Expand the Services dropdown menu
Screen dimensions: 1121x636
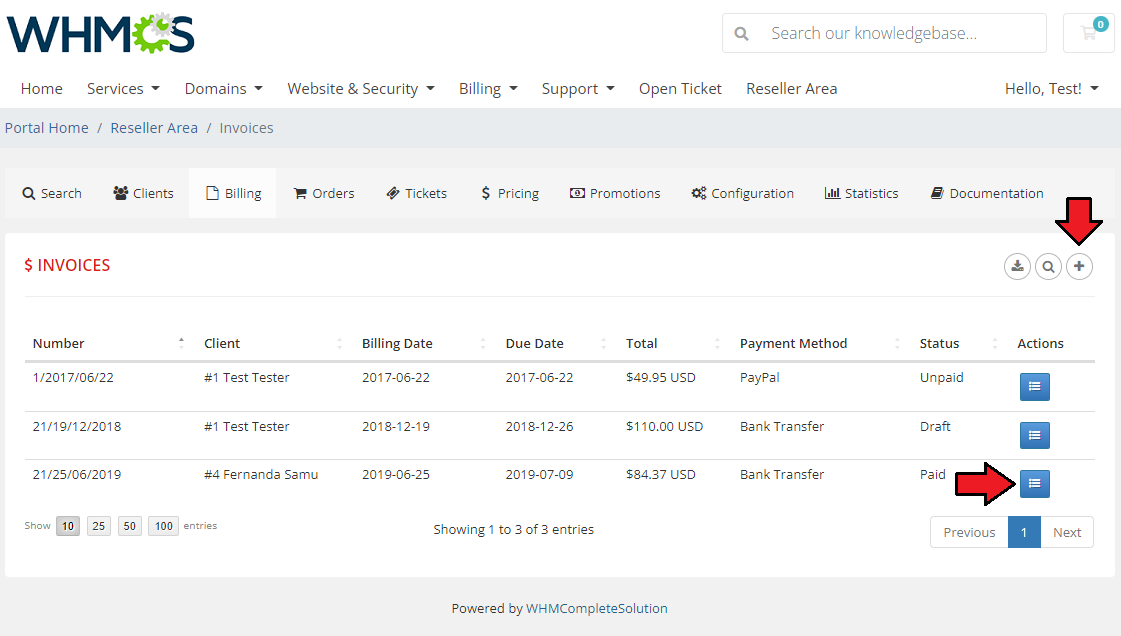(123, 89)
